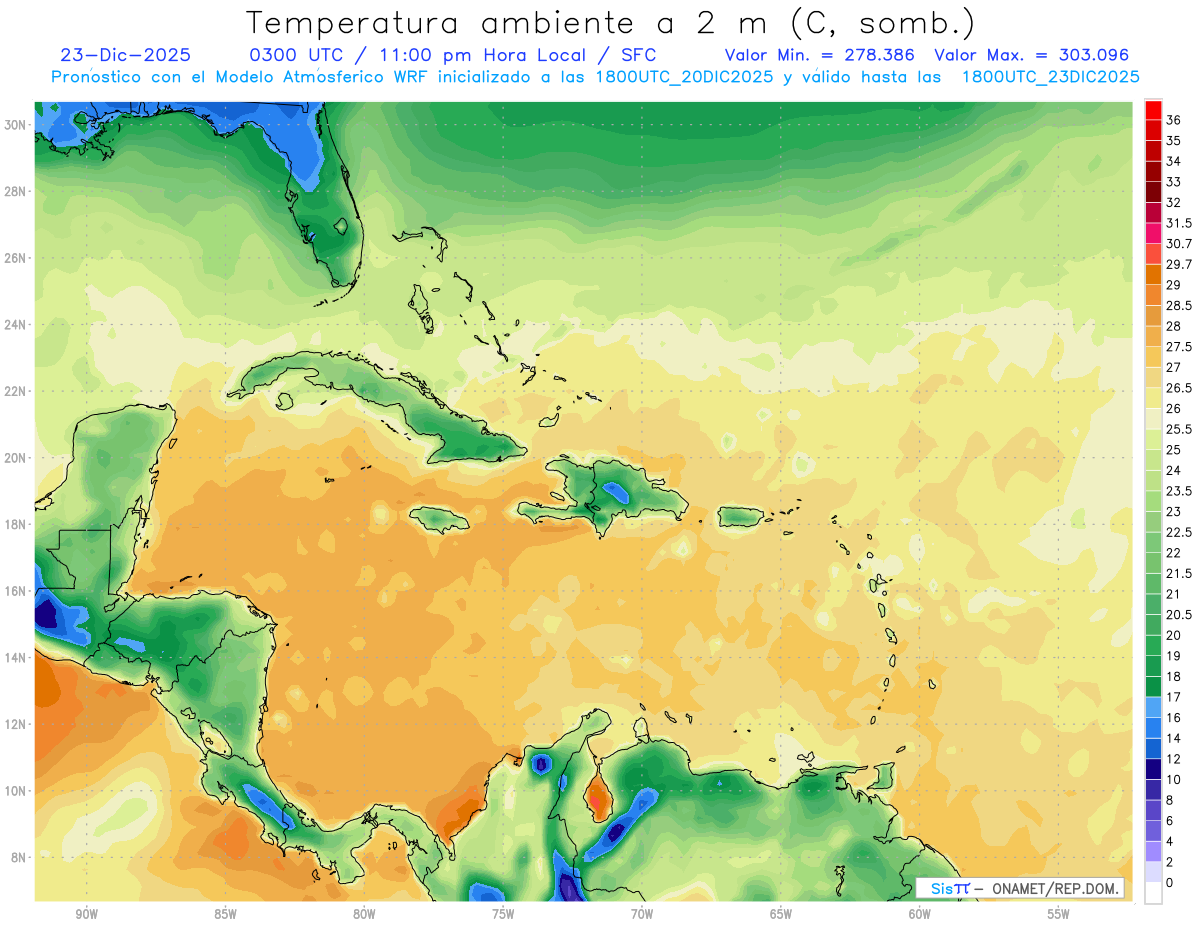1200x927 pixels.
Task: Click the legend value '22.5'
Action: coord(1179,532)
